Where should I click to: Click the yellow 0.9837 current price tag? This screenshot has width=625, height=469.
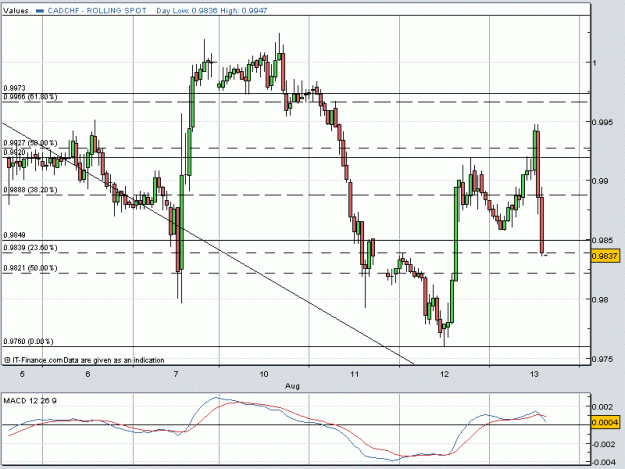pyautogui.click(x=605, y=256)
